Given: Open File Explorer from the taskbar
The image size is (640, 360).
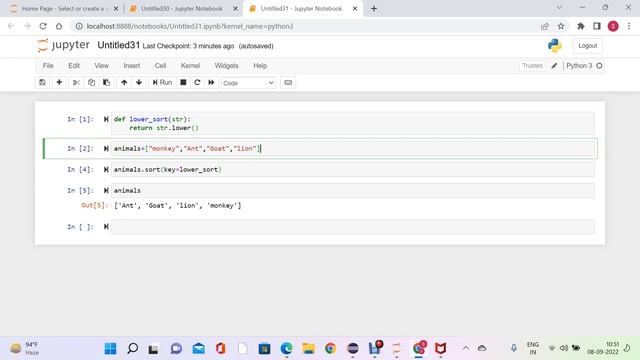Looking at the screenshot, I should point(309,348).
